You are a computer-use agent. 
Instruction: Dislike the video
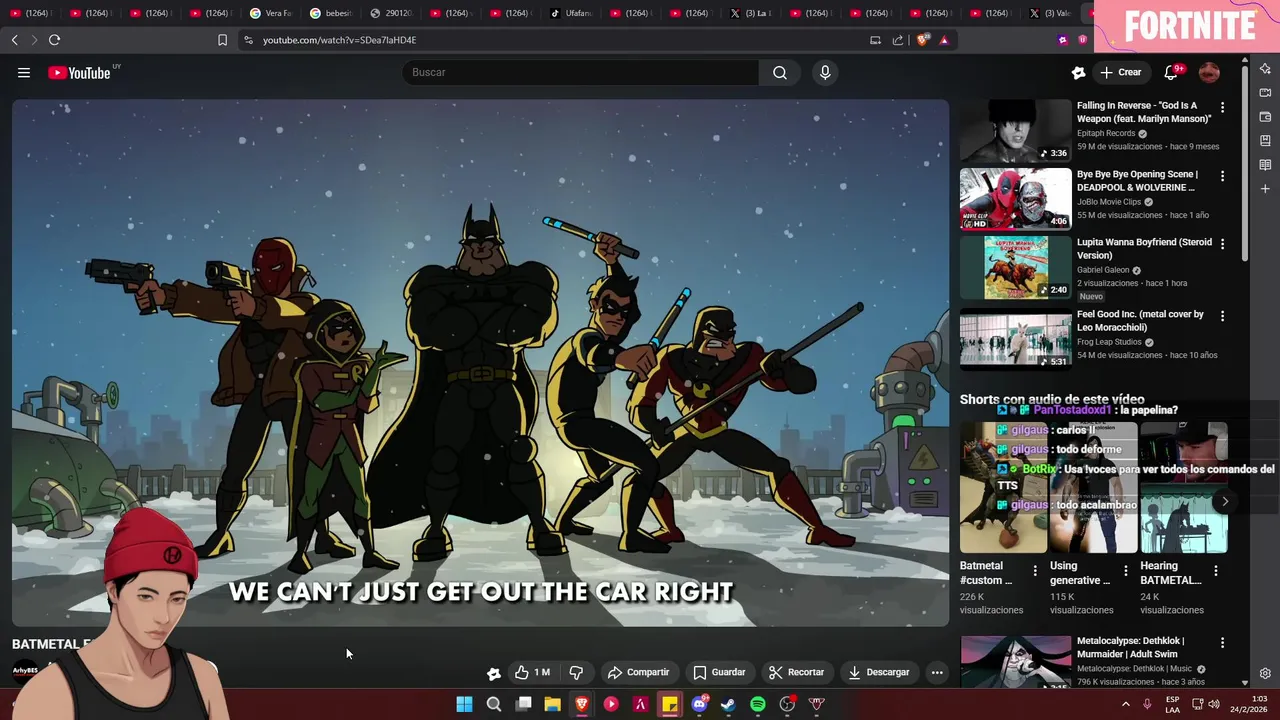(576, 672)
